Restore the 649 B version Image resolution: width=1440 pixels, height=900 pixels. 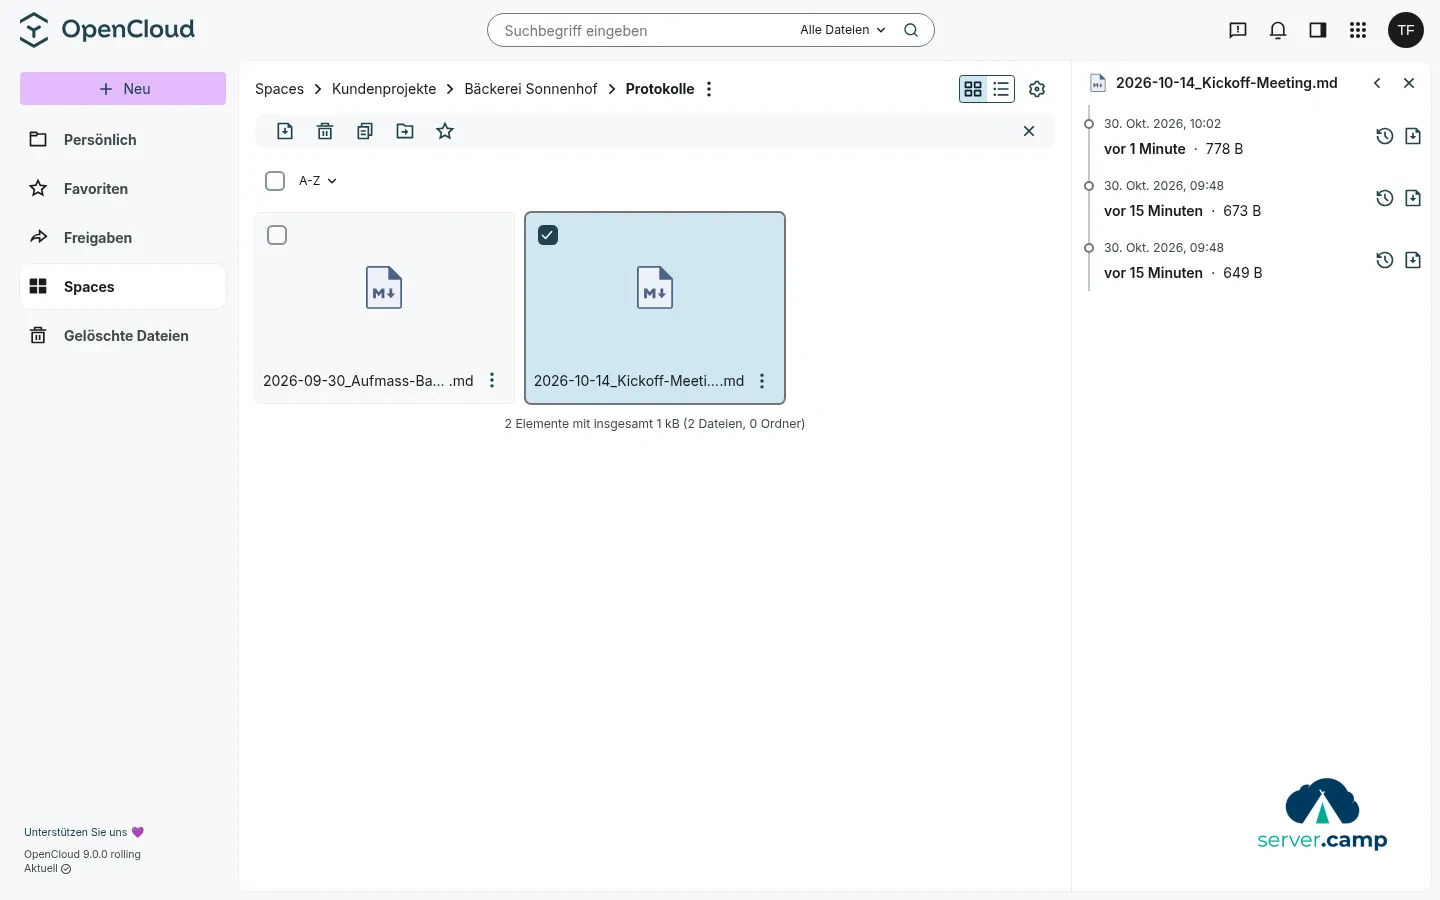1385,260
